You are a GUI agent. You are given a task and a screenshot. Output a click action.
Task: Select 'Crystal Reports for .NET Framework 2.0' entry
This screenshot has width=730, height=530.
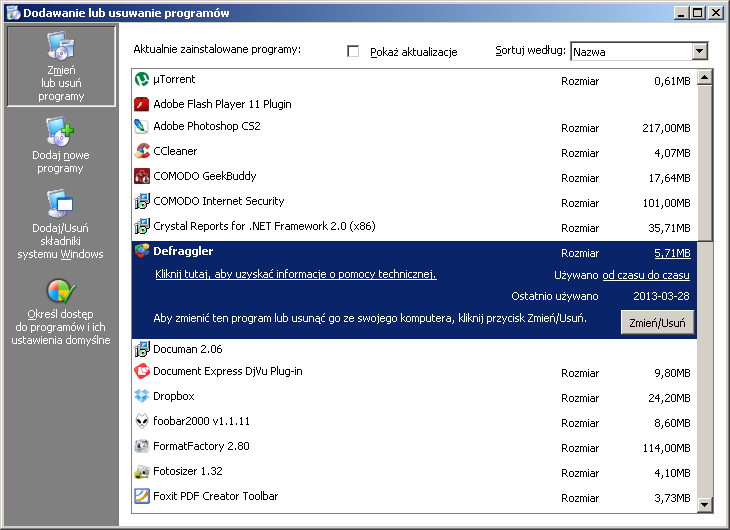[x=264, y=226]
